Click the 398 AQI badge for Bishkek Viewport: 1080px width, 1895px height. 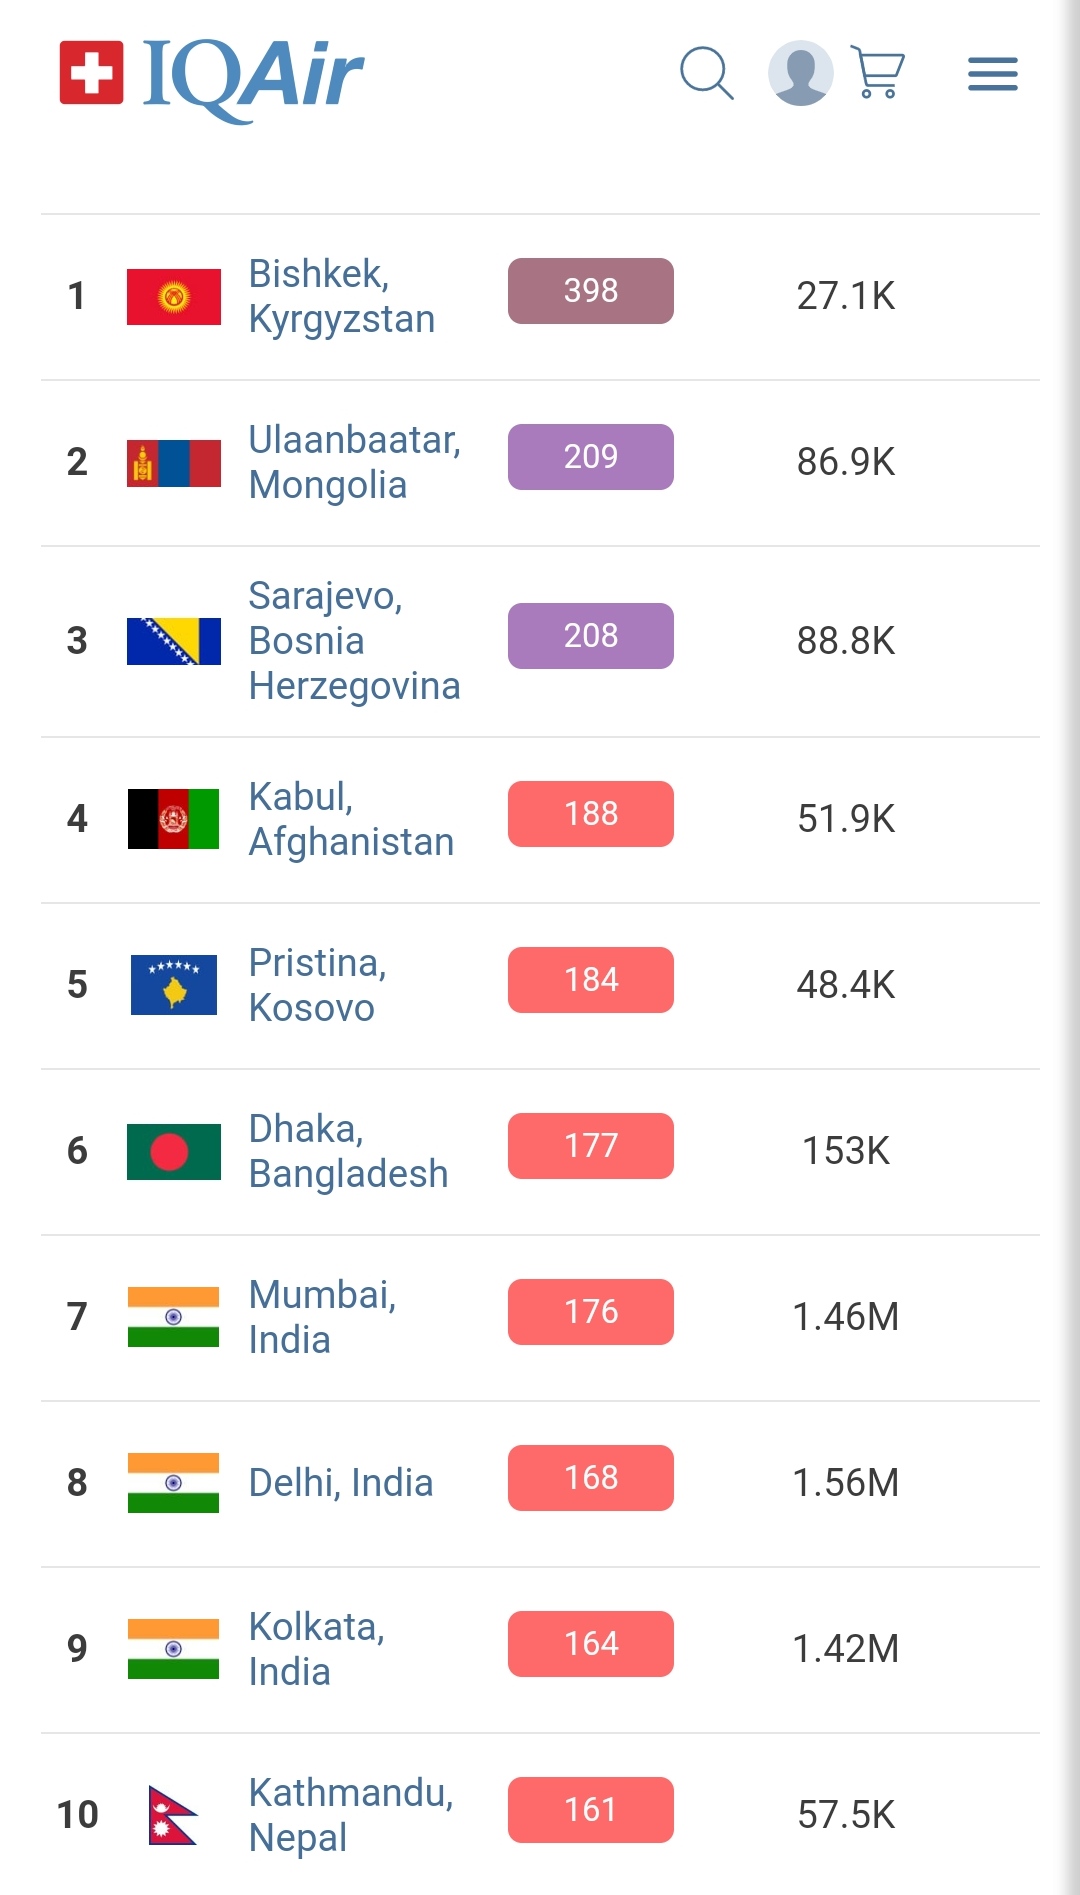pyautogui.click(x=590, y=291)
